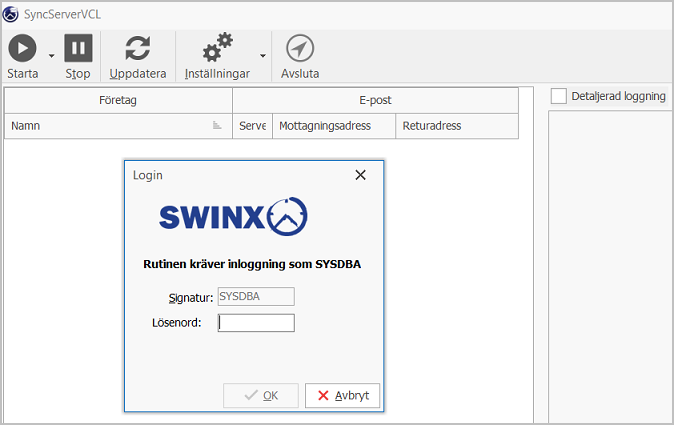Focus the Lösenord password field
Screen dimensions: 674x425
click(x=256, y=323)
